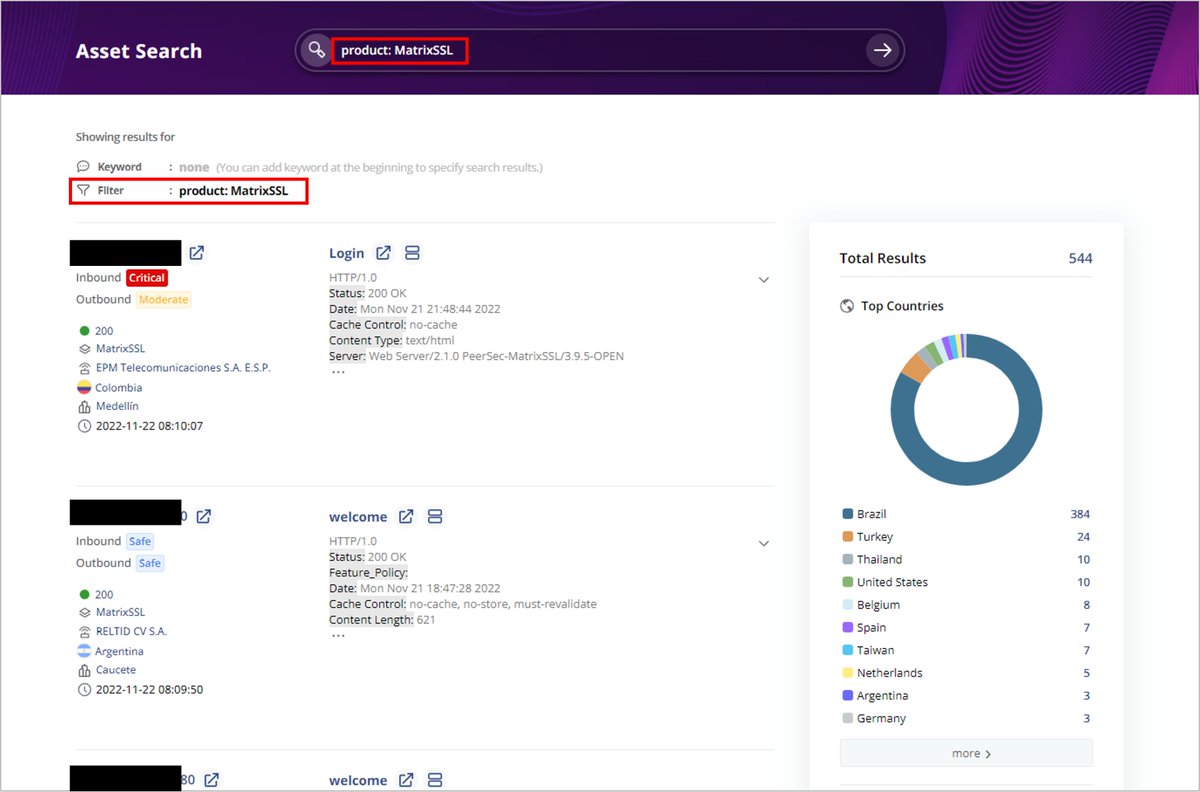
Task: Click the Colombia country link
Action: click(119, 387)
